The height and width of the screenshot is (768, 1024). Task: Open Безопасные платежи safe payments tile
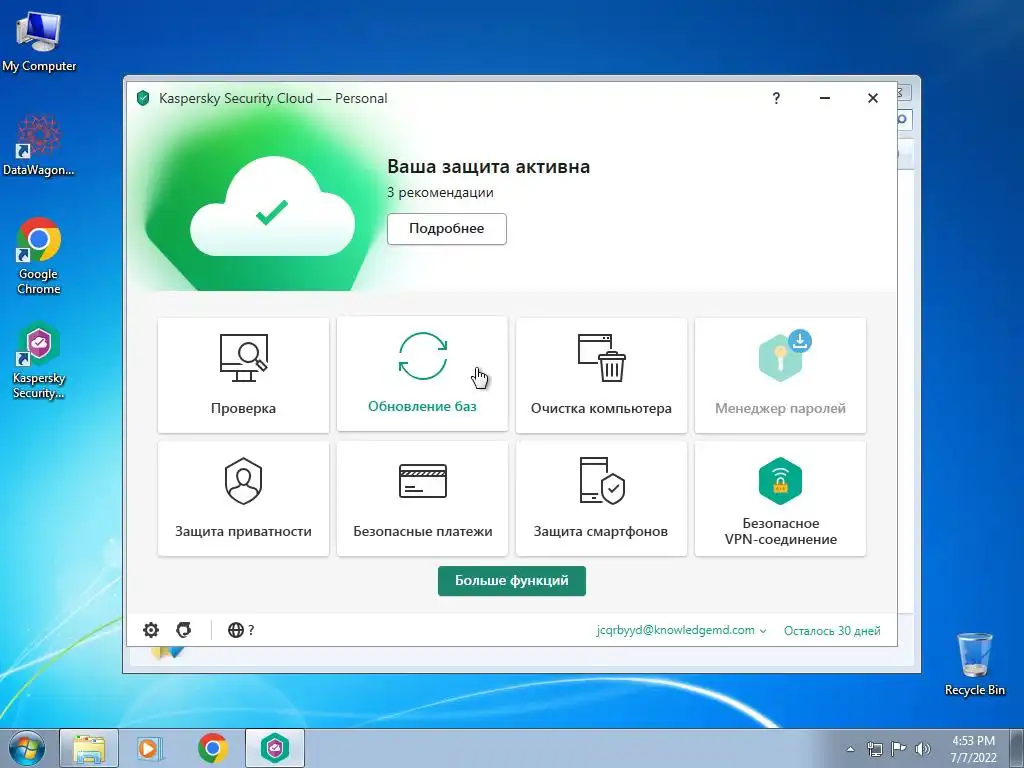(422, 498)
